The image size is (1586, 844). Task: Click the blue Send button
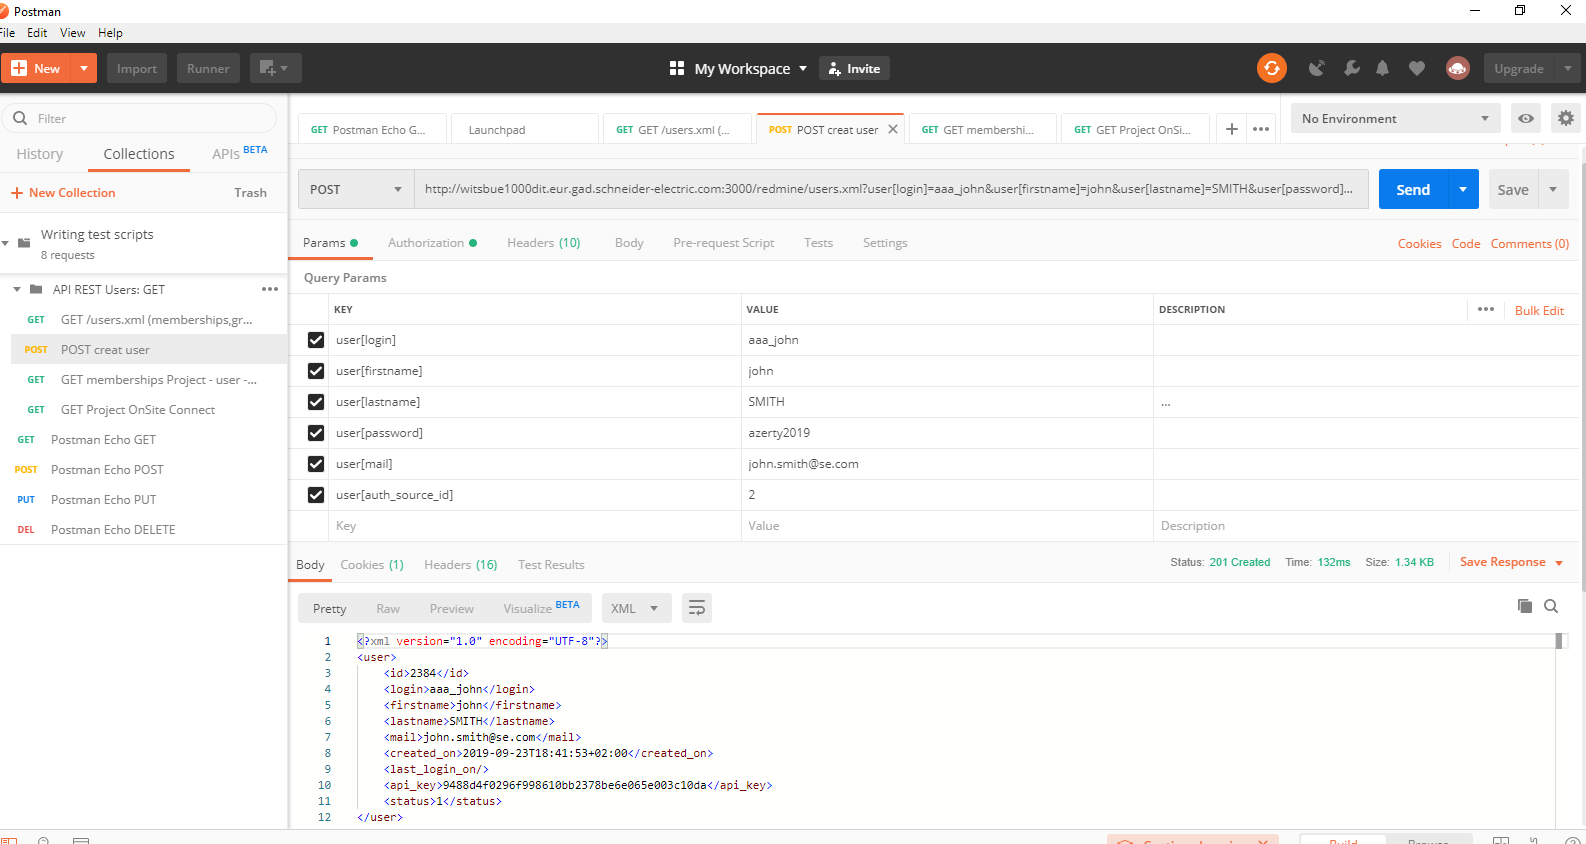pos(1413,189)
